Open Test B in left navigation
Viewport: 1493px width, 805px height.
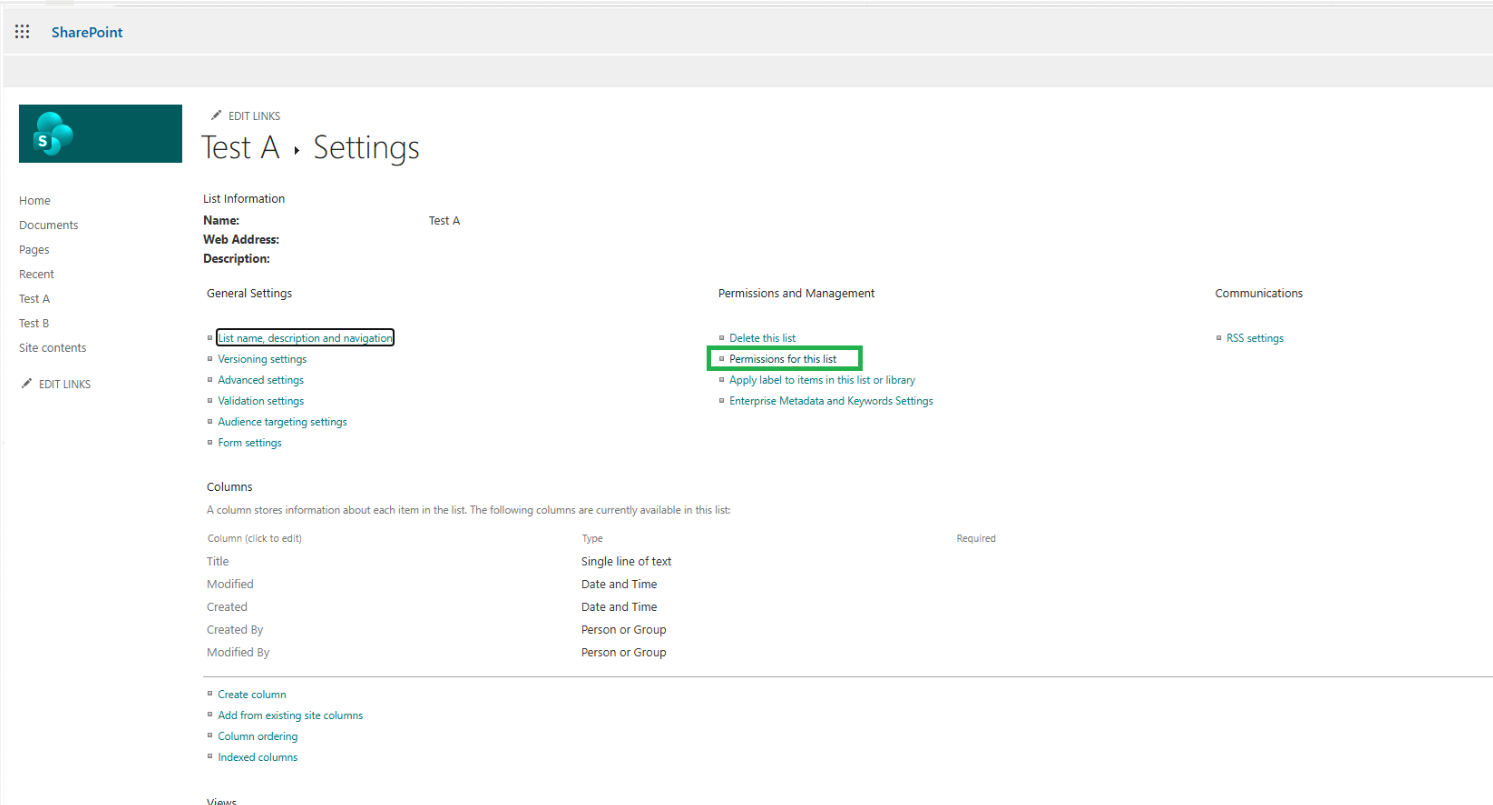[x=34, y=323]
